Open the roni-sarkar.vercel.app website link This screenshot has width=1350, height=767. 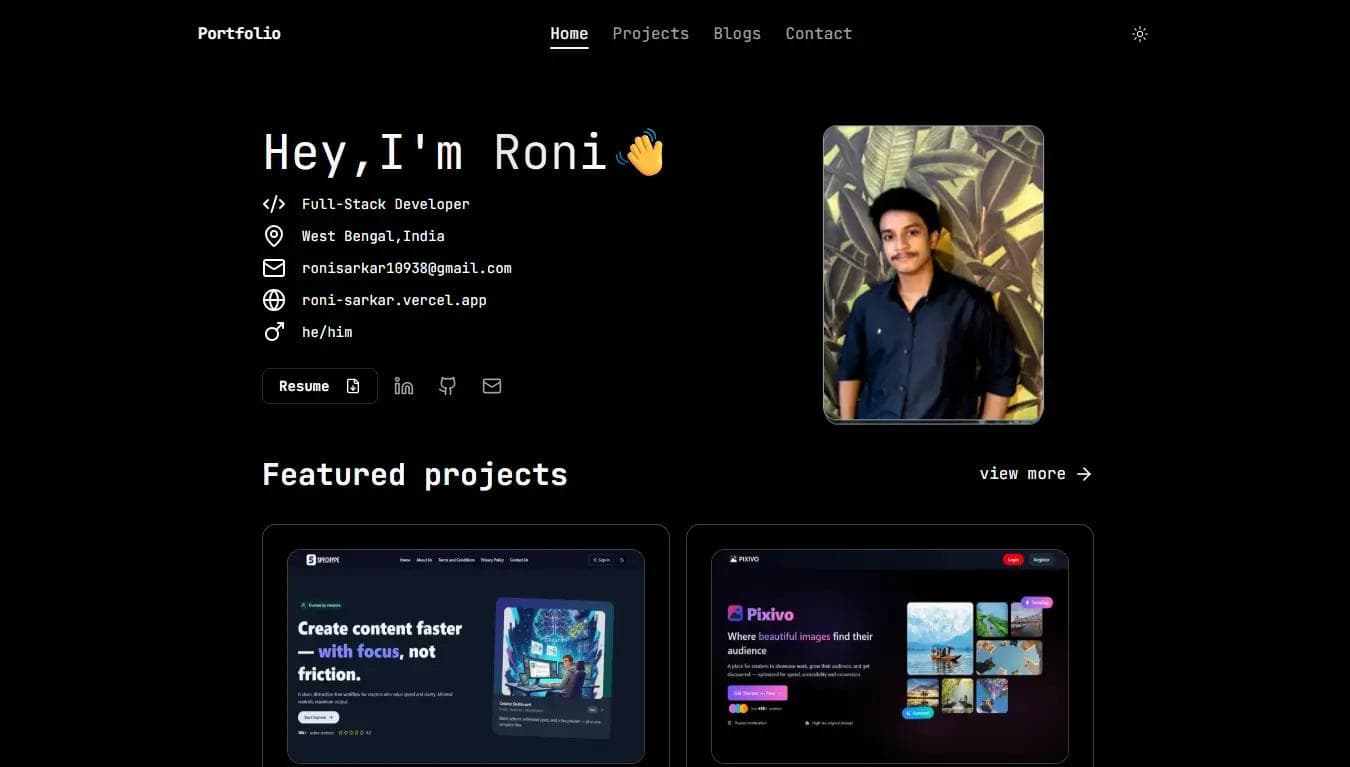coord(394,299)
